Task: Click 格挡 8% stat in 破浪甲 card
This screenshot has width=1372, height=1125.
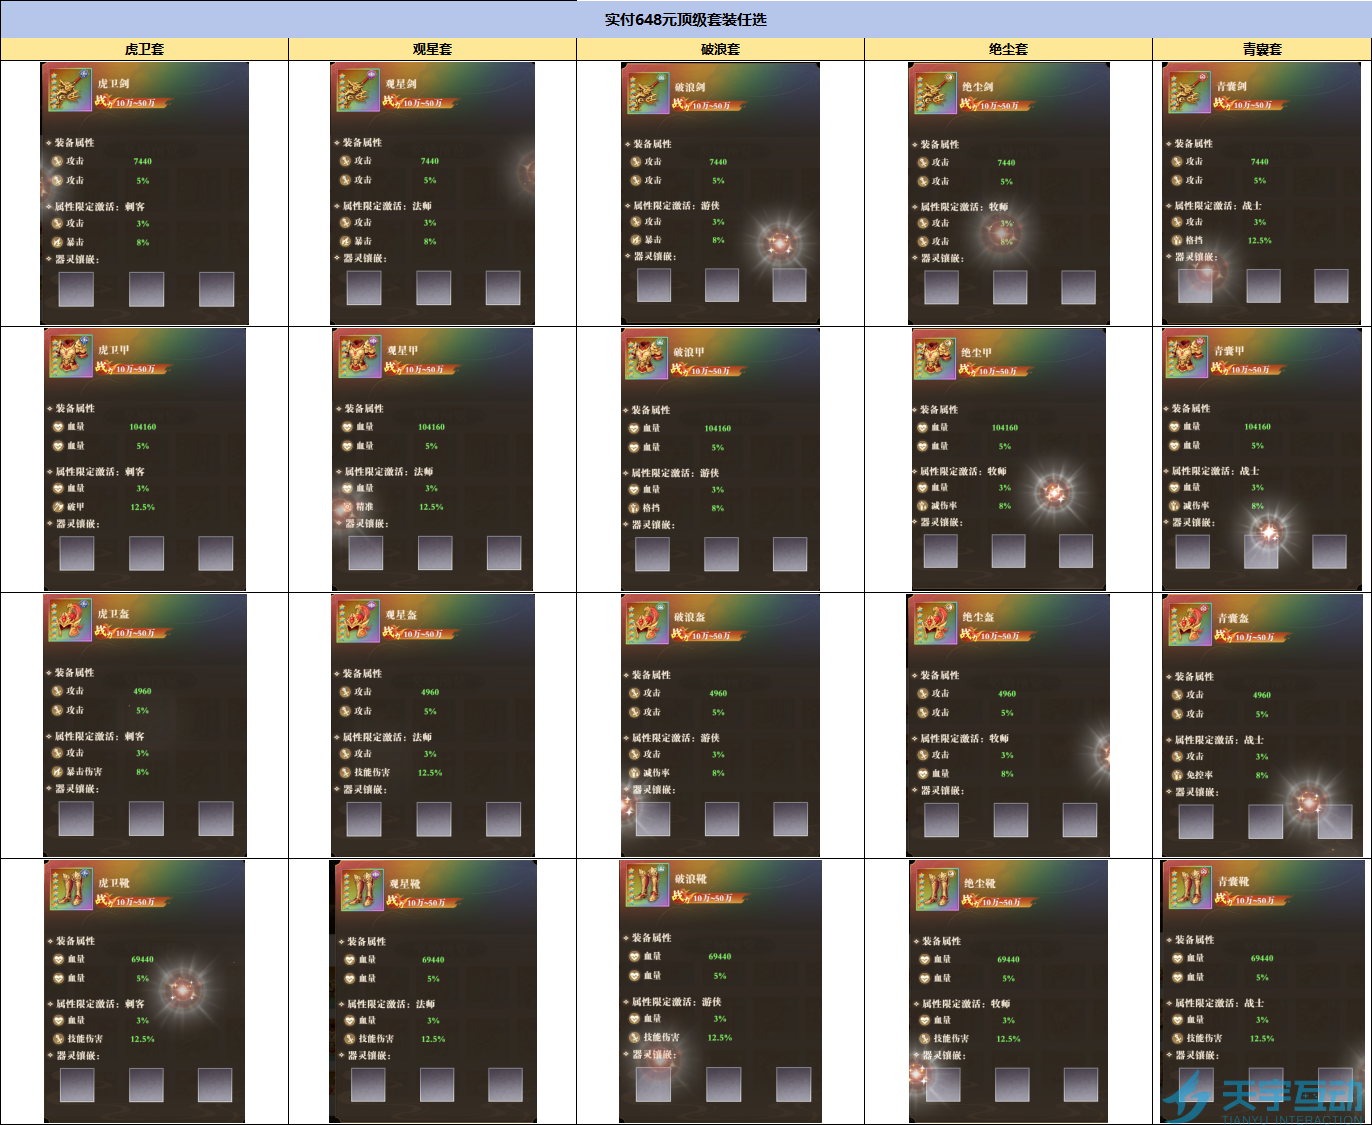Action: point(677,508)
